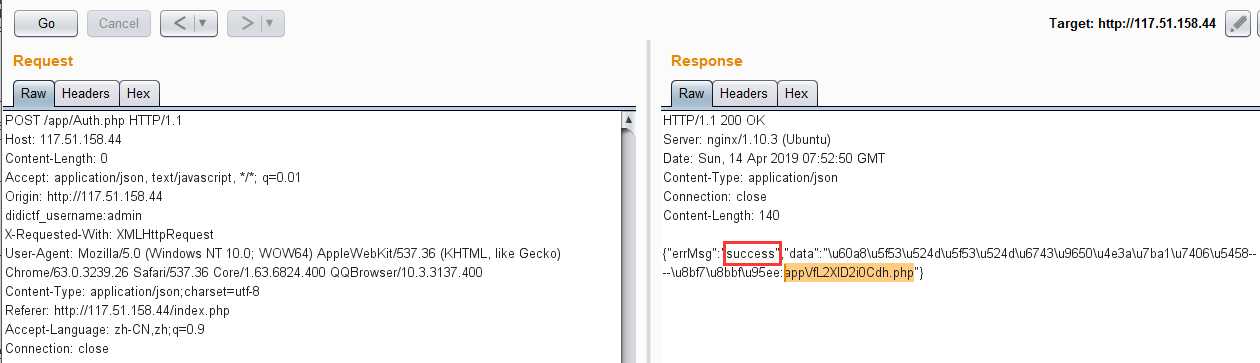Click the 'Server: nginx/1.10.3 (Ubuntu)' header
The image size is (1260, 363).
point(747,139)
